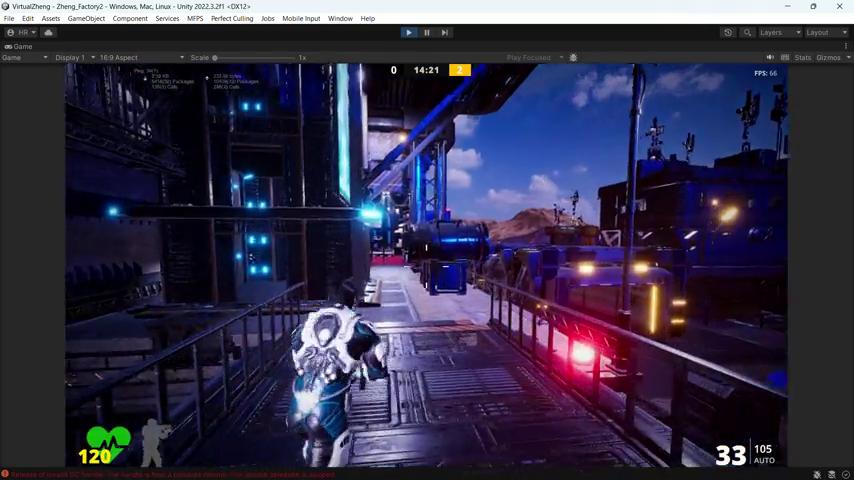Close the Unity editor window
The image size is (854, 480).
(x=839, y=7)
